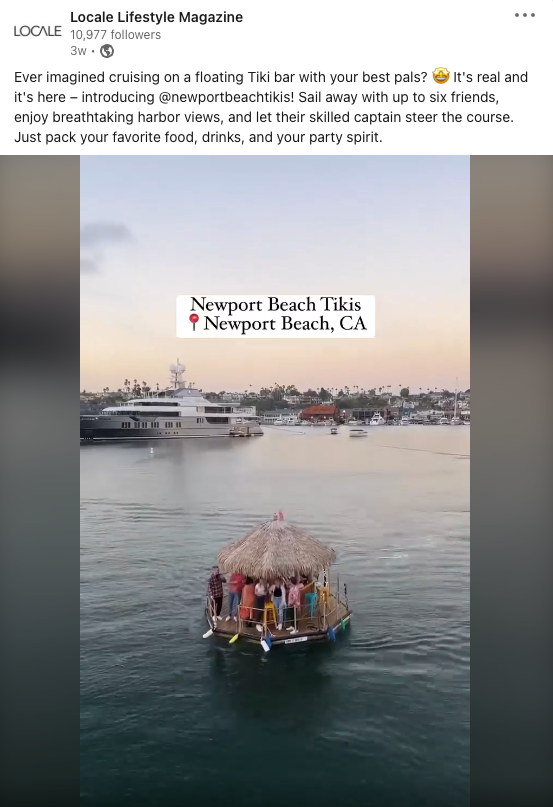Viewport: 553px width, 807px height.
Task: Click the left blurred video margin
Action: coord(40,481)
